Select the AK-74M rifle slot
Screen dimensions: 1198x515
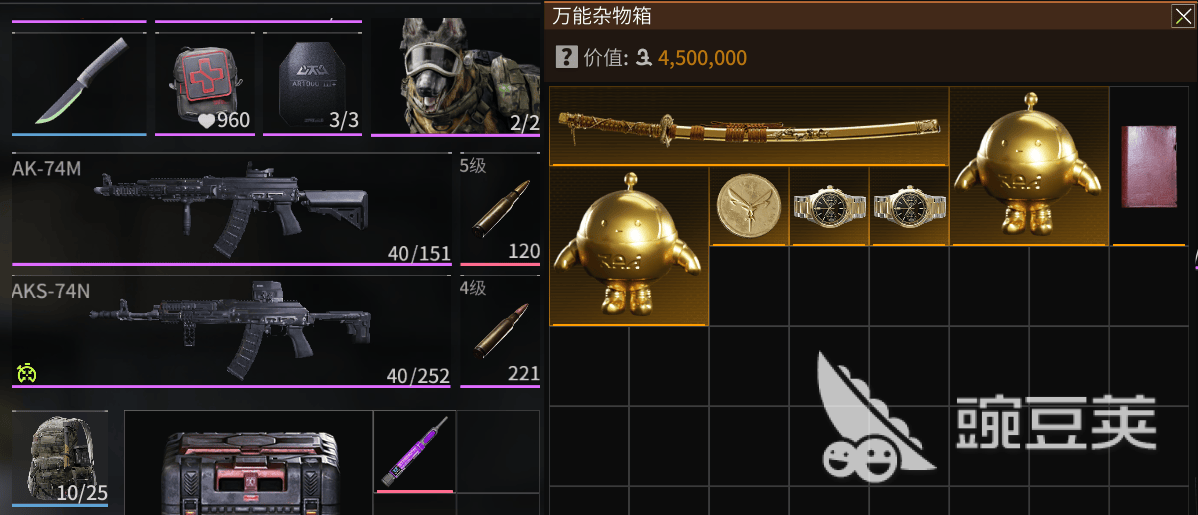click(x=232, y=209)
